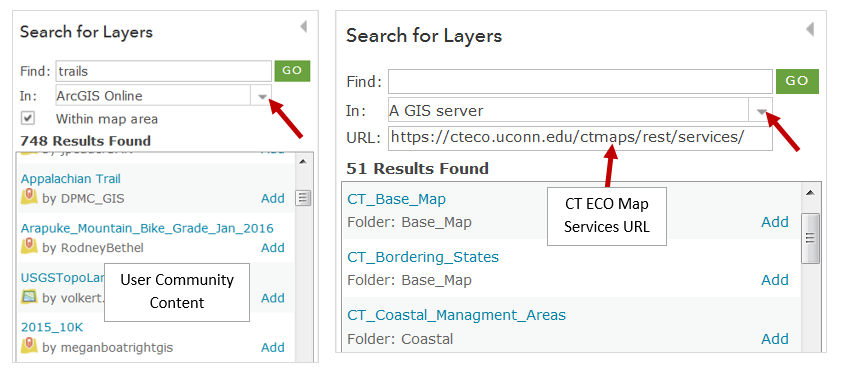This screenshot has height=371, width=844.
Task: Open the CT_Coastal_Managment_Areas service link
Action: coord(456,315)
